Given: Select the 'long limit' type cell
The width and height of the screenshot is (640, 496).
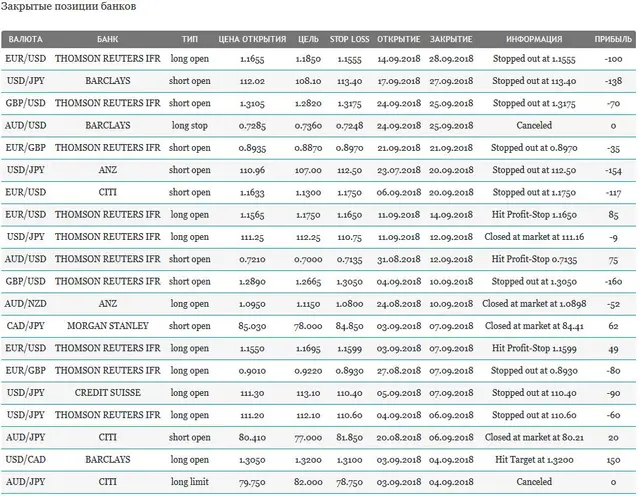Looking at the screenshot, I should tap(189, 482).
